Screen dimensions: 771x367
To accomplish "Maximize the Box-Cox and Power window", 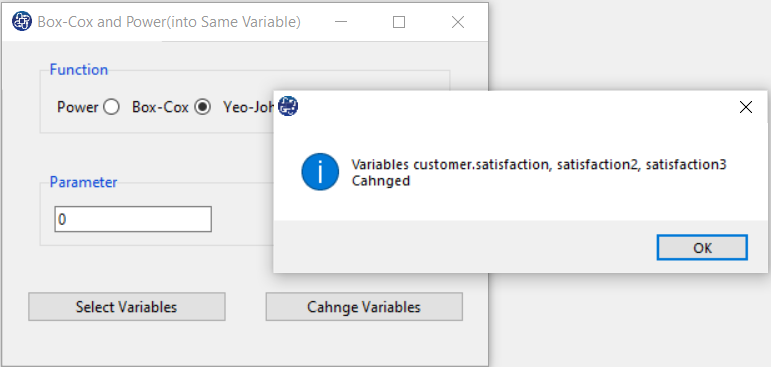I will pyautogui.click(x=399, y=22).
